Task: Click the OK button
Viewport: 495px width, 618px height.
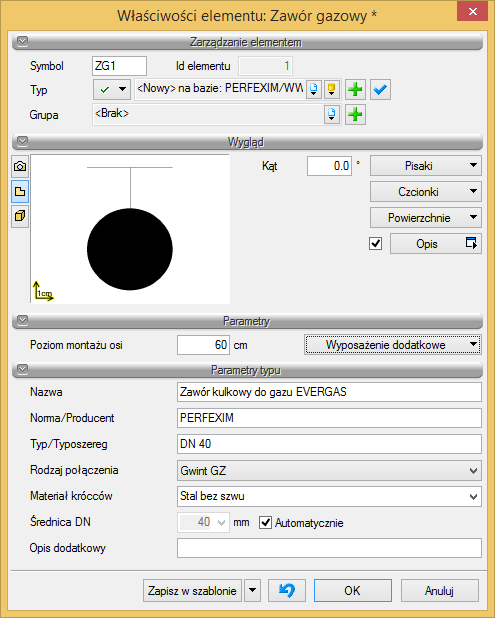Action: (353, 590)
